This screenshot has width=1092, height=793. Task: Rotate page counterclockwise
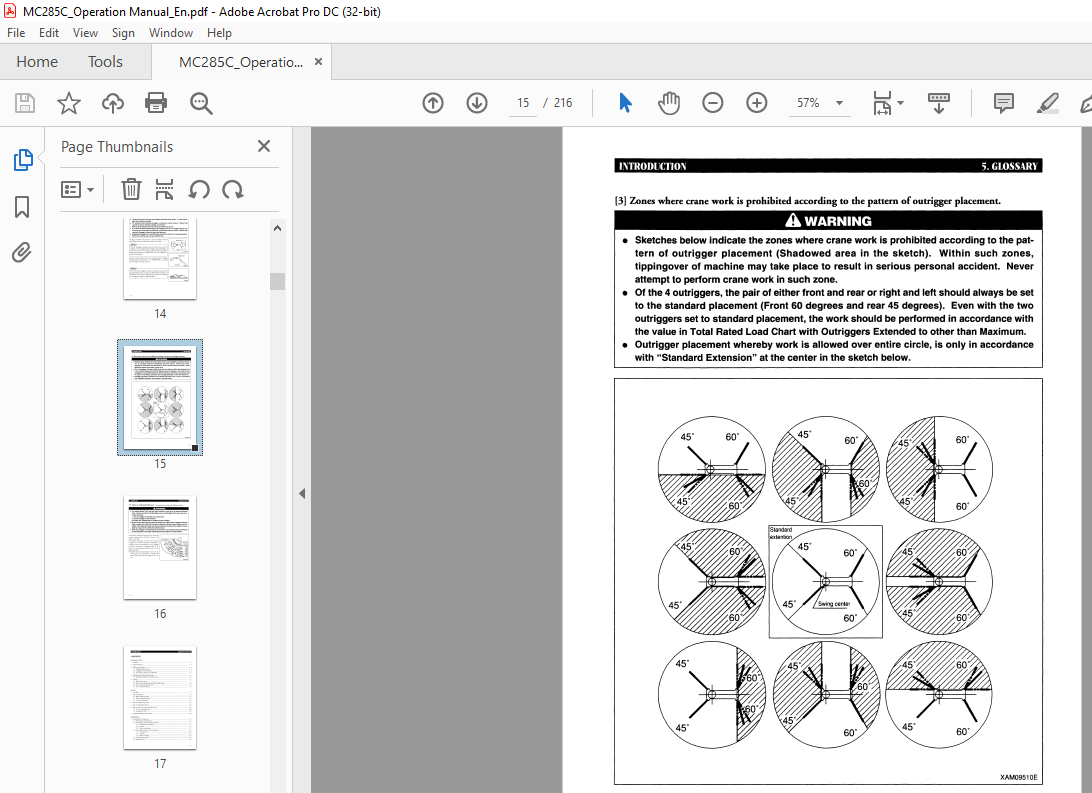click(199, 189)
